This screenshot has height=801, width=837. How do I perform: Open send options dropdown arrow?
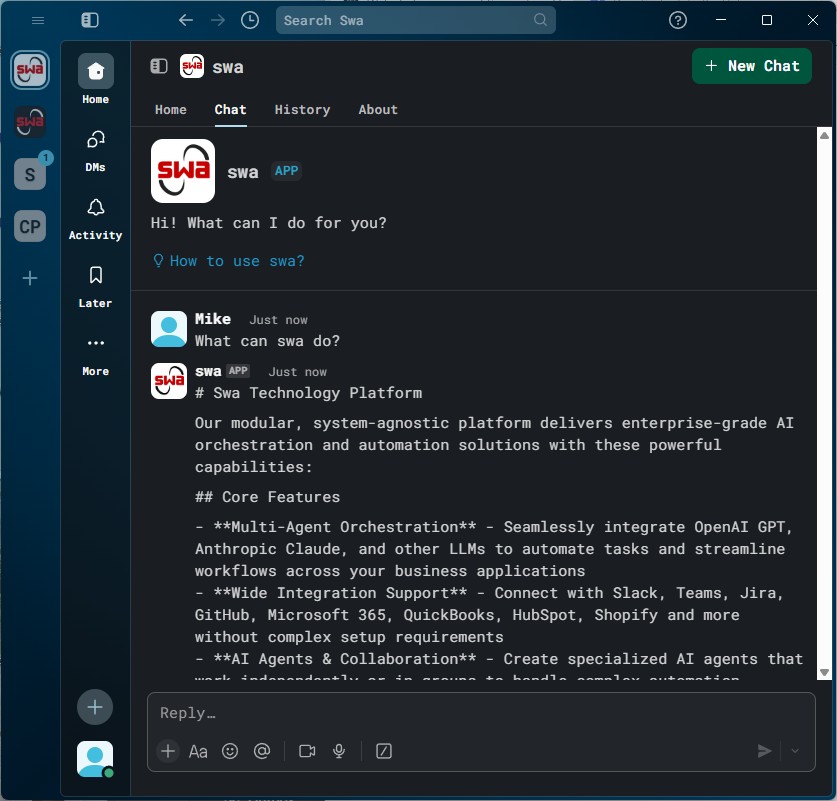coord(795,751)
